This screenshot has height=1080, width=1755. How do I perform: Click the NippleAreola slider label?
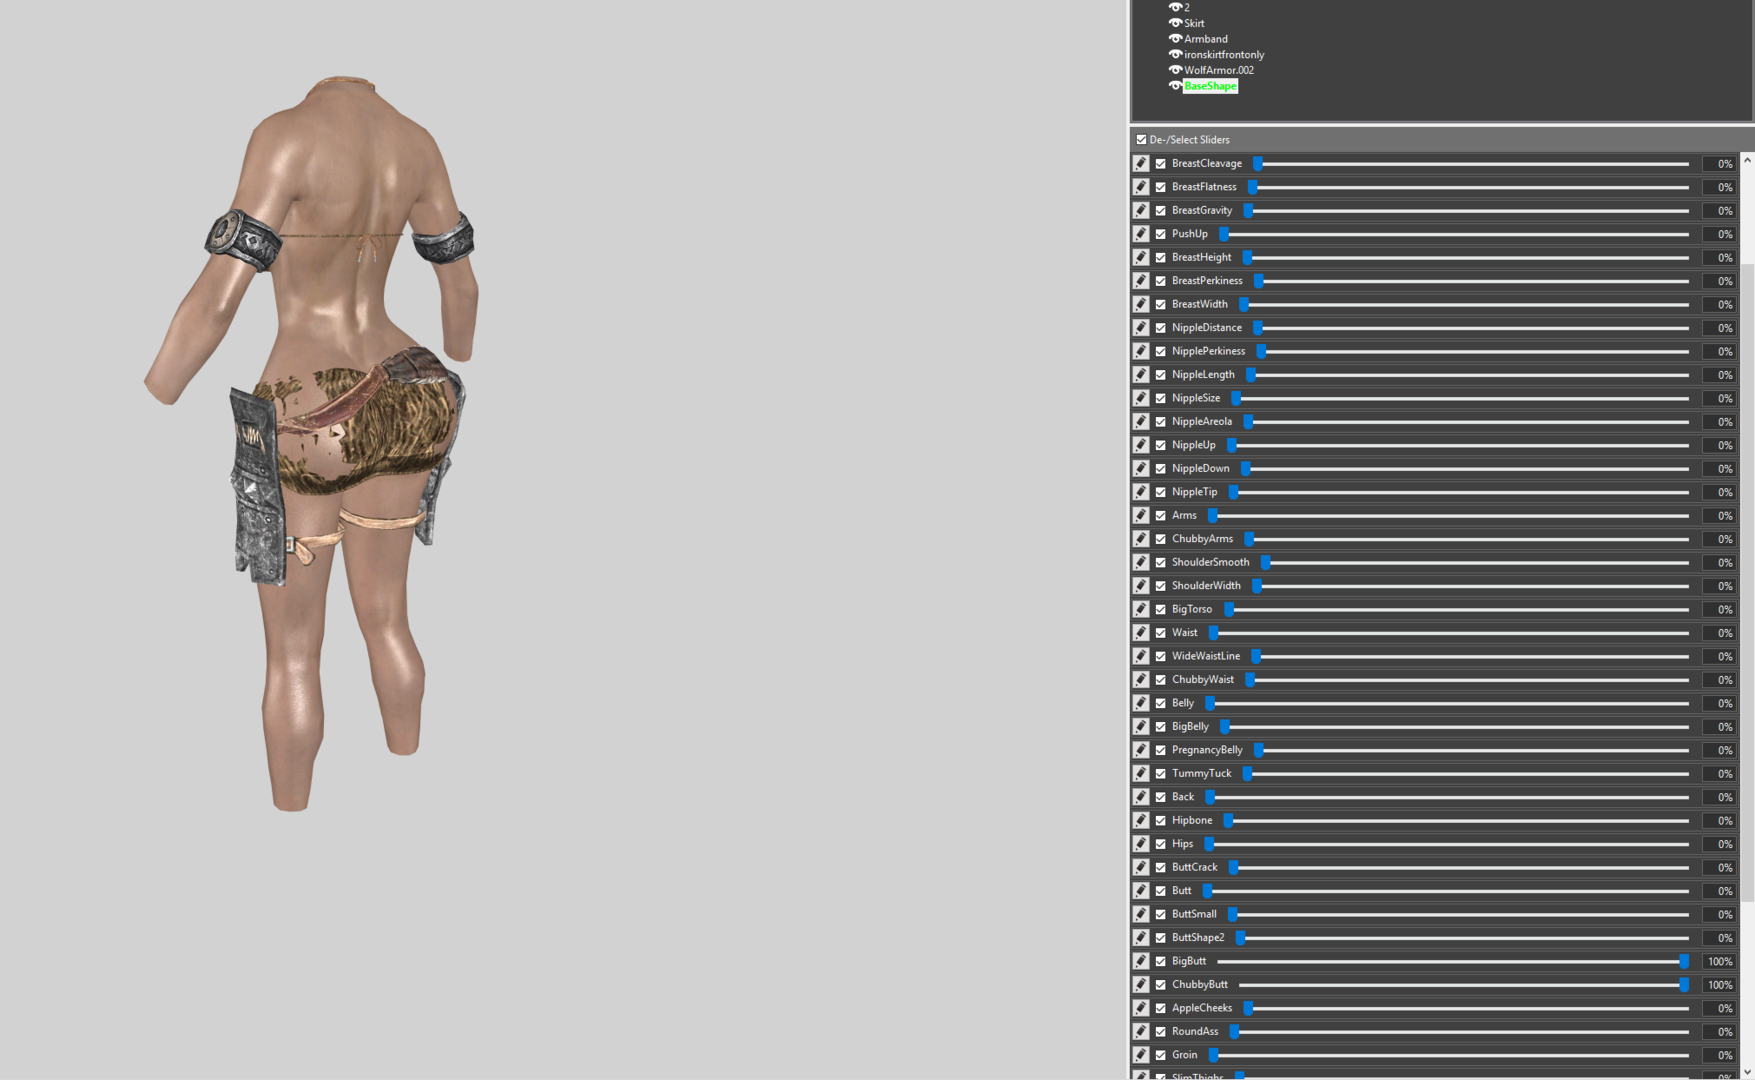pos(1202,422)
